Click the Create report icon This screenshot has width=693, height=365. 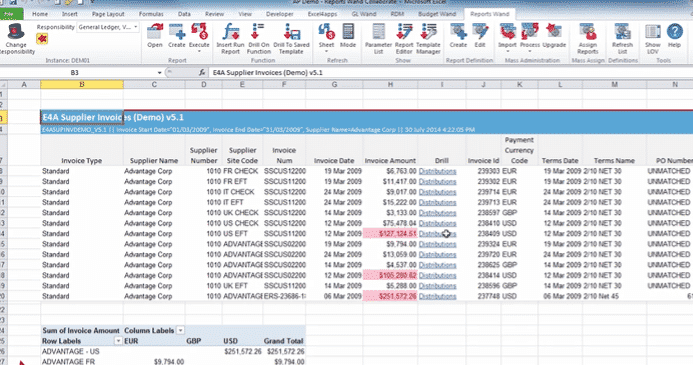pyautogui.click(x=177, y=32)
